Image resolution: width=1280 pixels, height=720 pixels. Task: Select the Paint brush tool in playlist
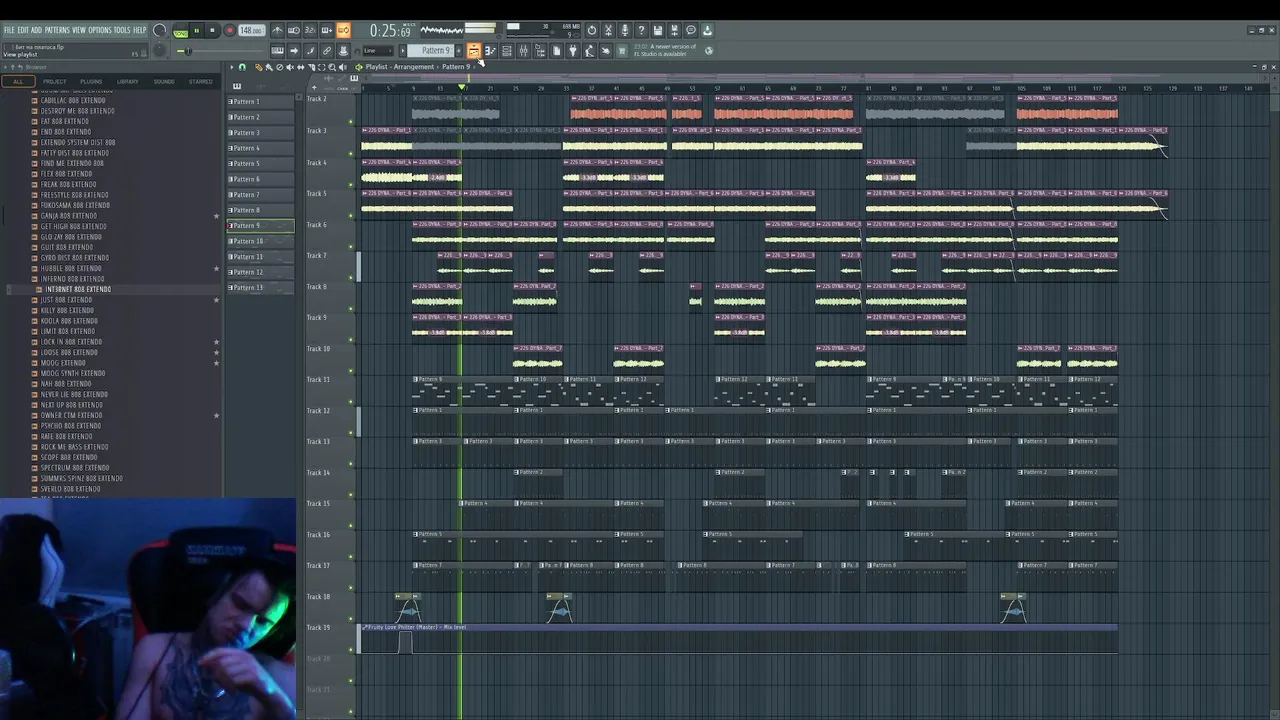pos(268,67)
